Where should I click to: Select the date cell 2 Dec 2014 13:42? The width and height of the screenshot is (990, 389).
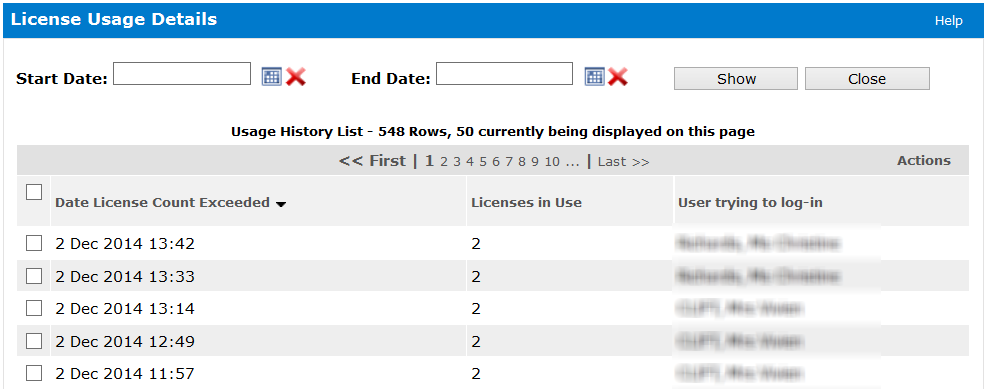pyautogui.click(x=125, y=244)
